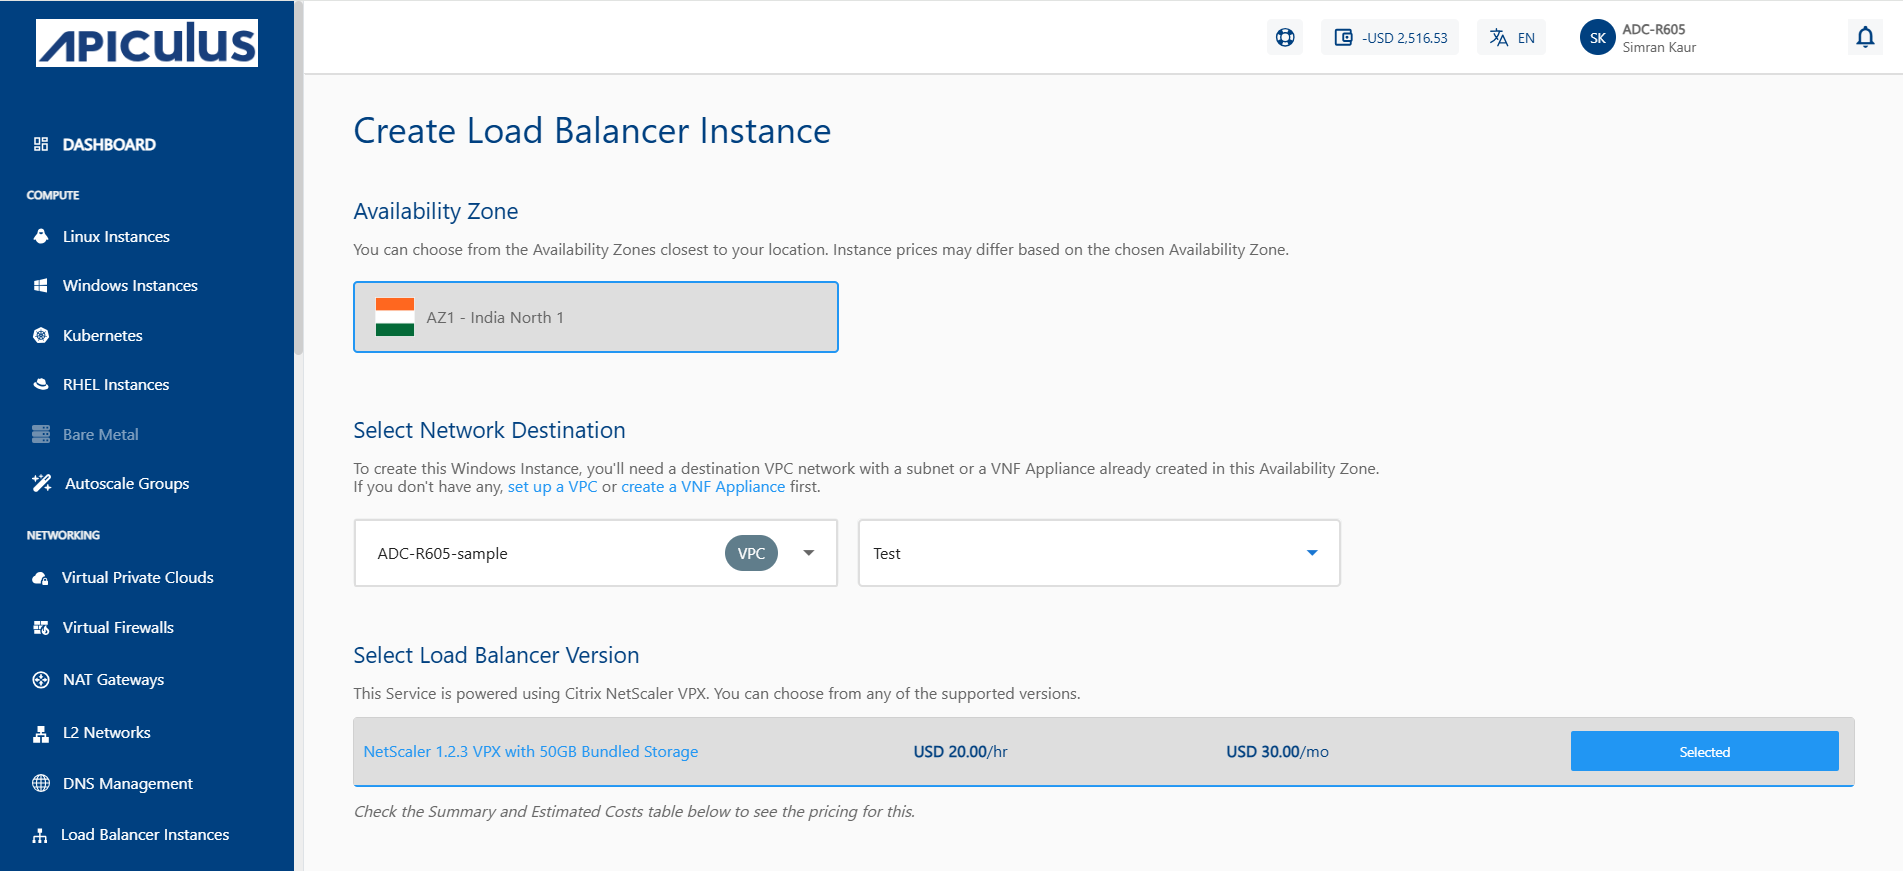Click the DNS Management globe icon
Screen dimensions: 1903x871
click(41, 783)
